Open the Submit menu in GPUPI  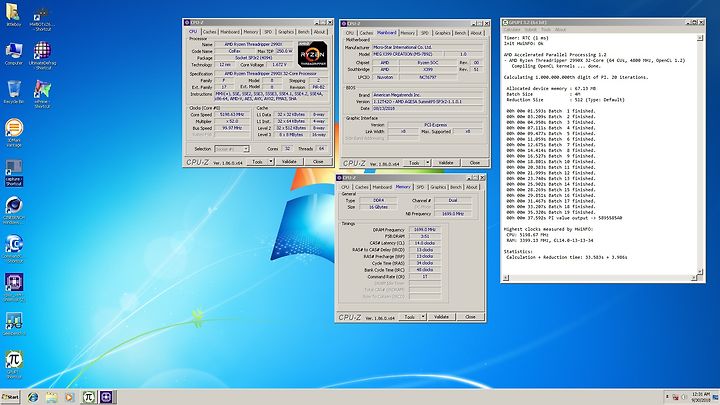531,29
